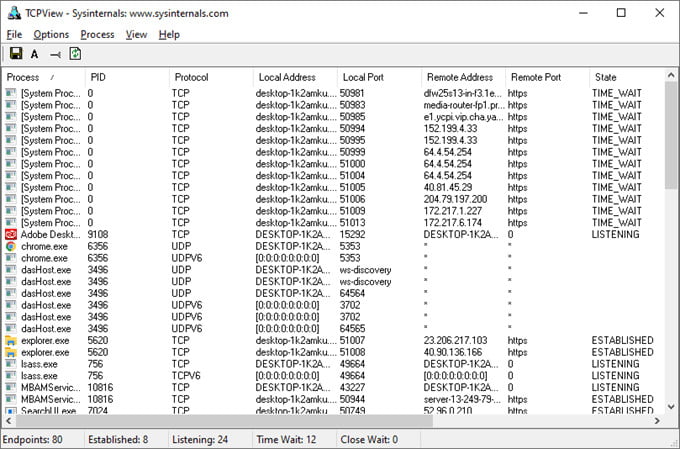Click the vertical scrollbar up arrow
Screen dimensions: 680x449
(x=671, y=75)
